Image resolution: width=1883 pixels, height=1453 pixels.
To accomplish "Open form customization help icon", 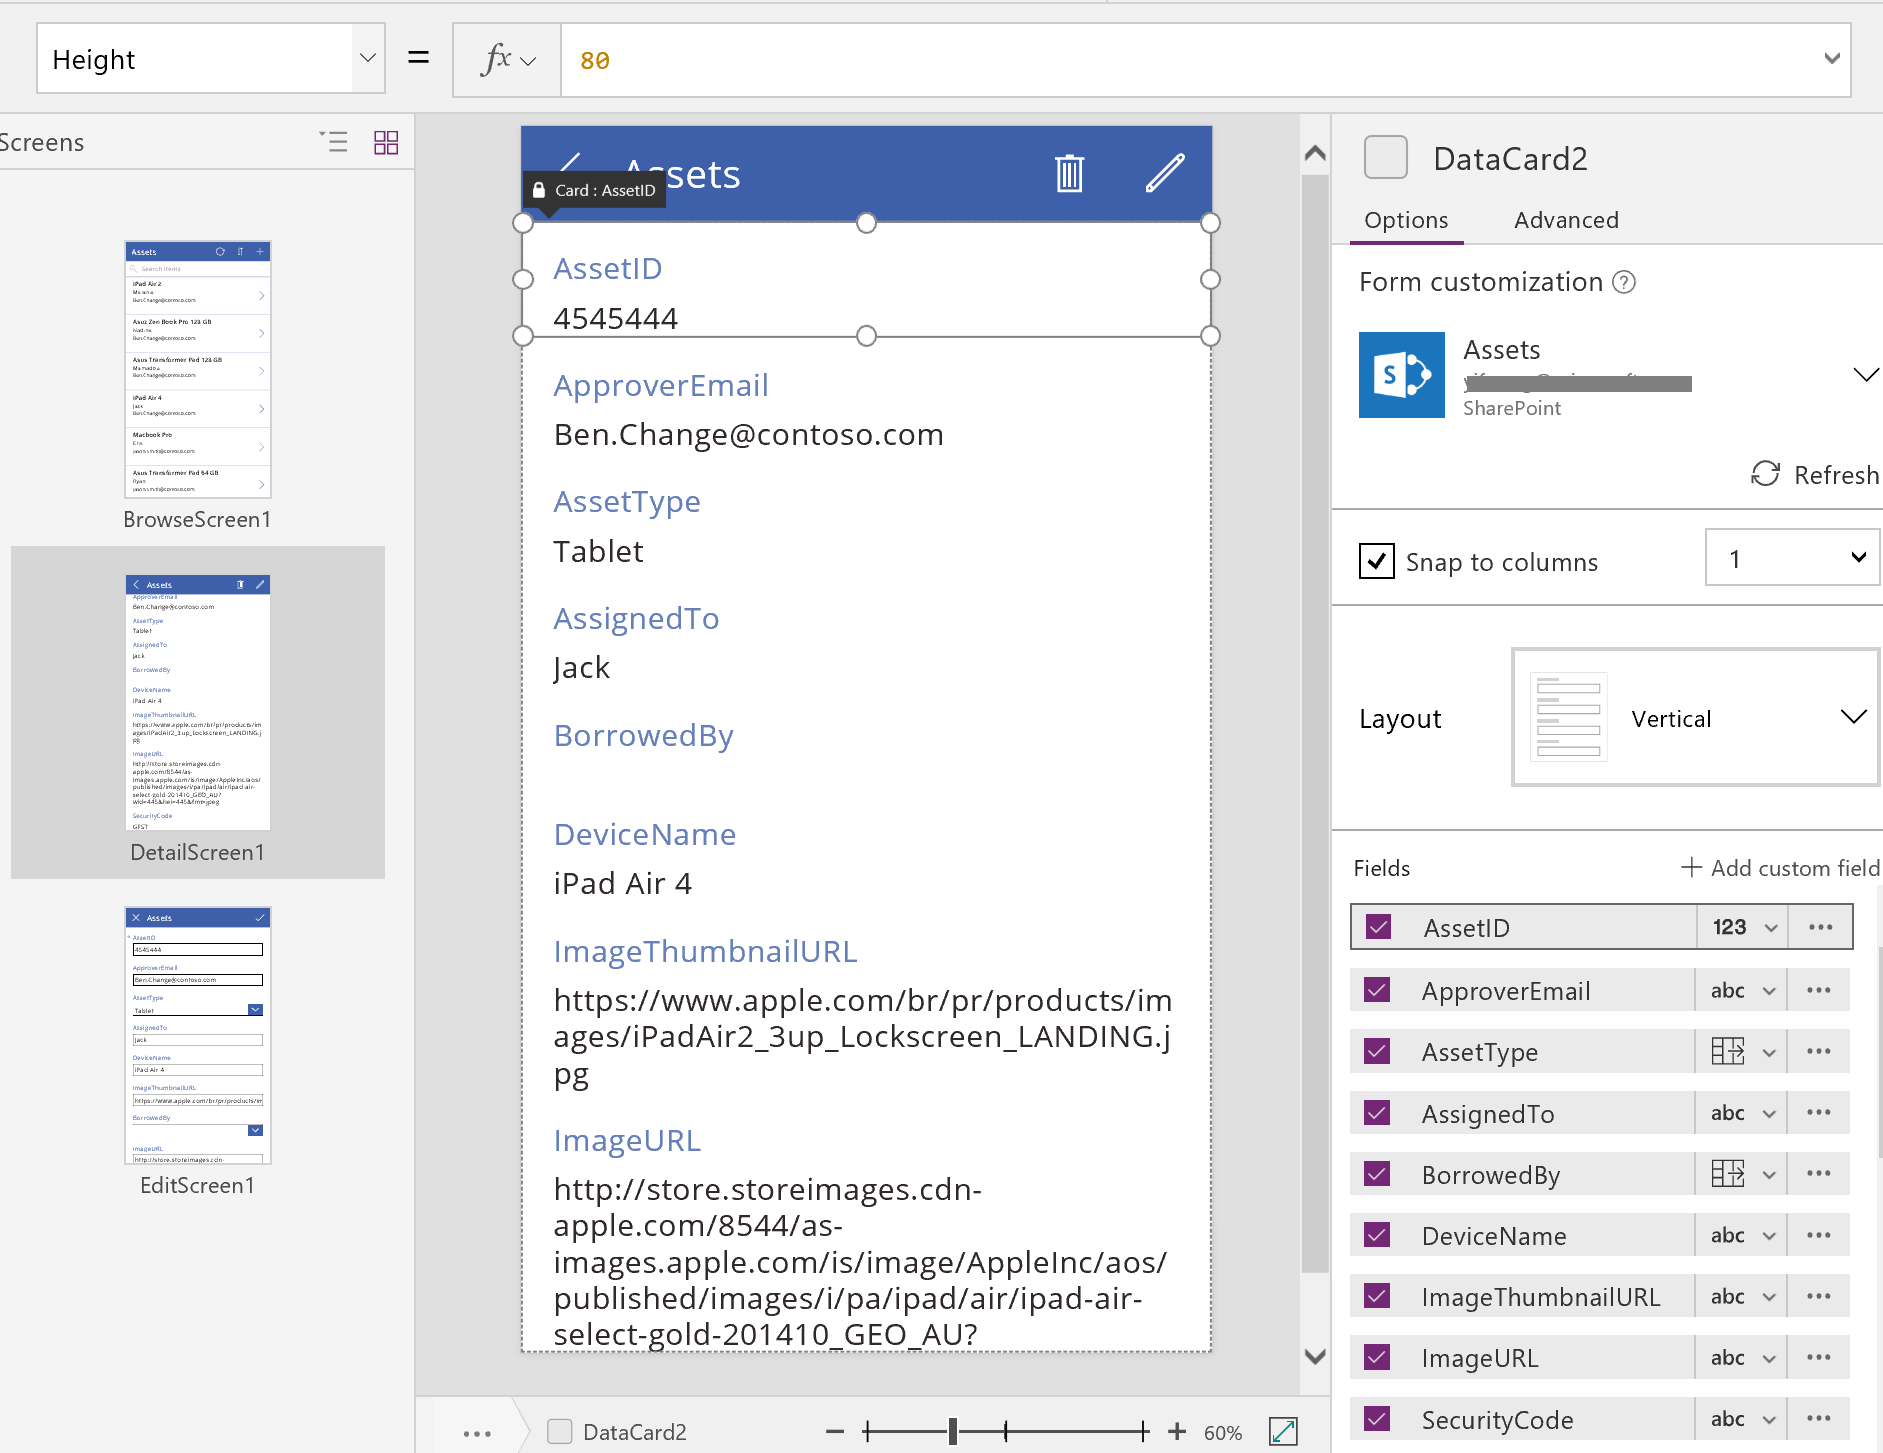I will (1624, 282).
